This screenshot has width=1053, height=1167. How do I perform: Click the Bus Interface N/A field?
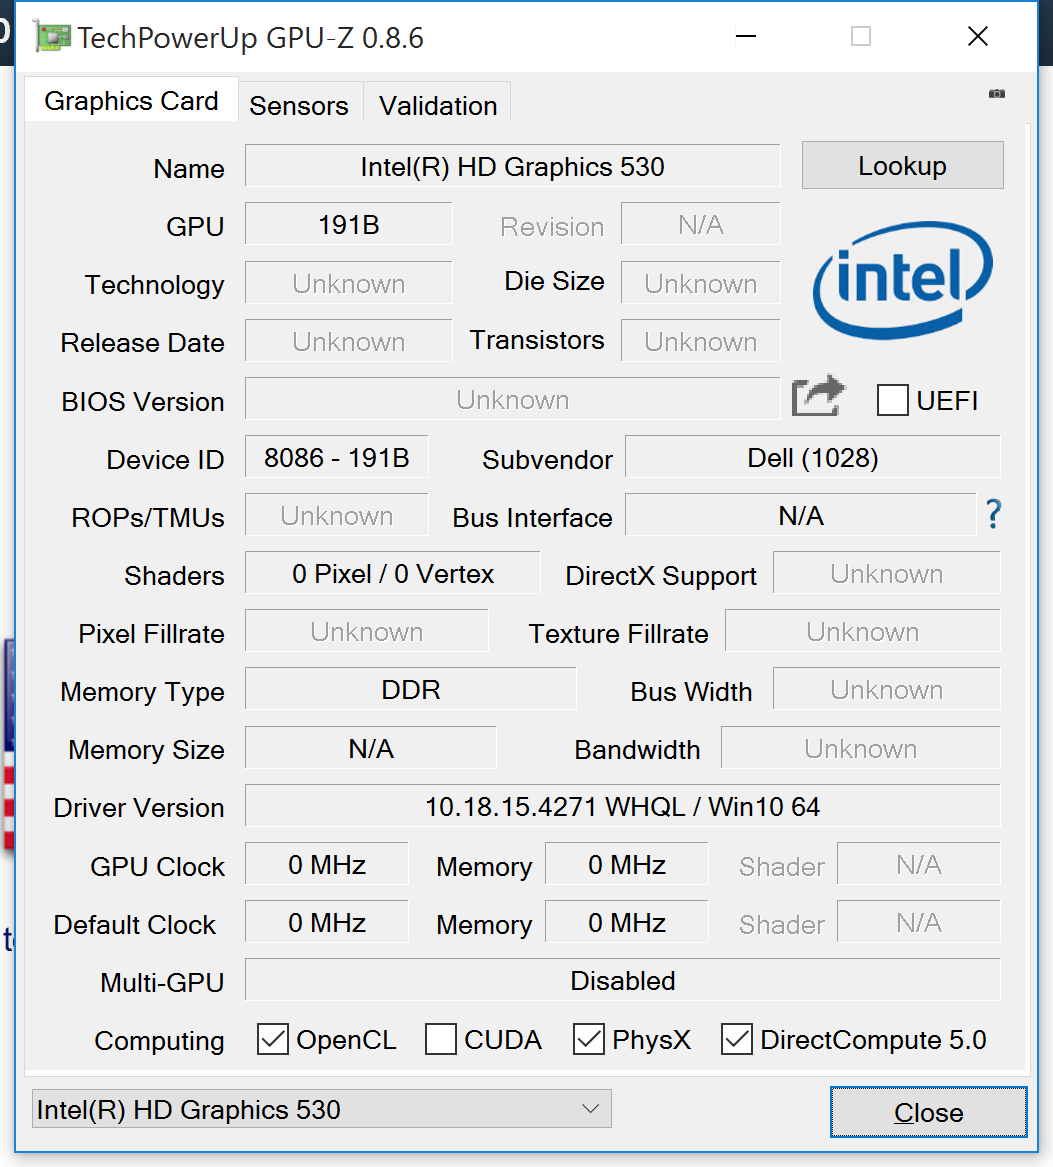pyautogui.click(x=801, y=515)
